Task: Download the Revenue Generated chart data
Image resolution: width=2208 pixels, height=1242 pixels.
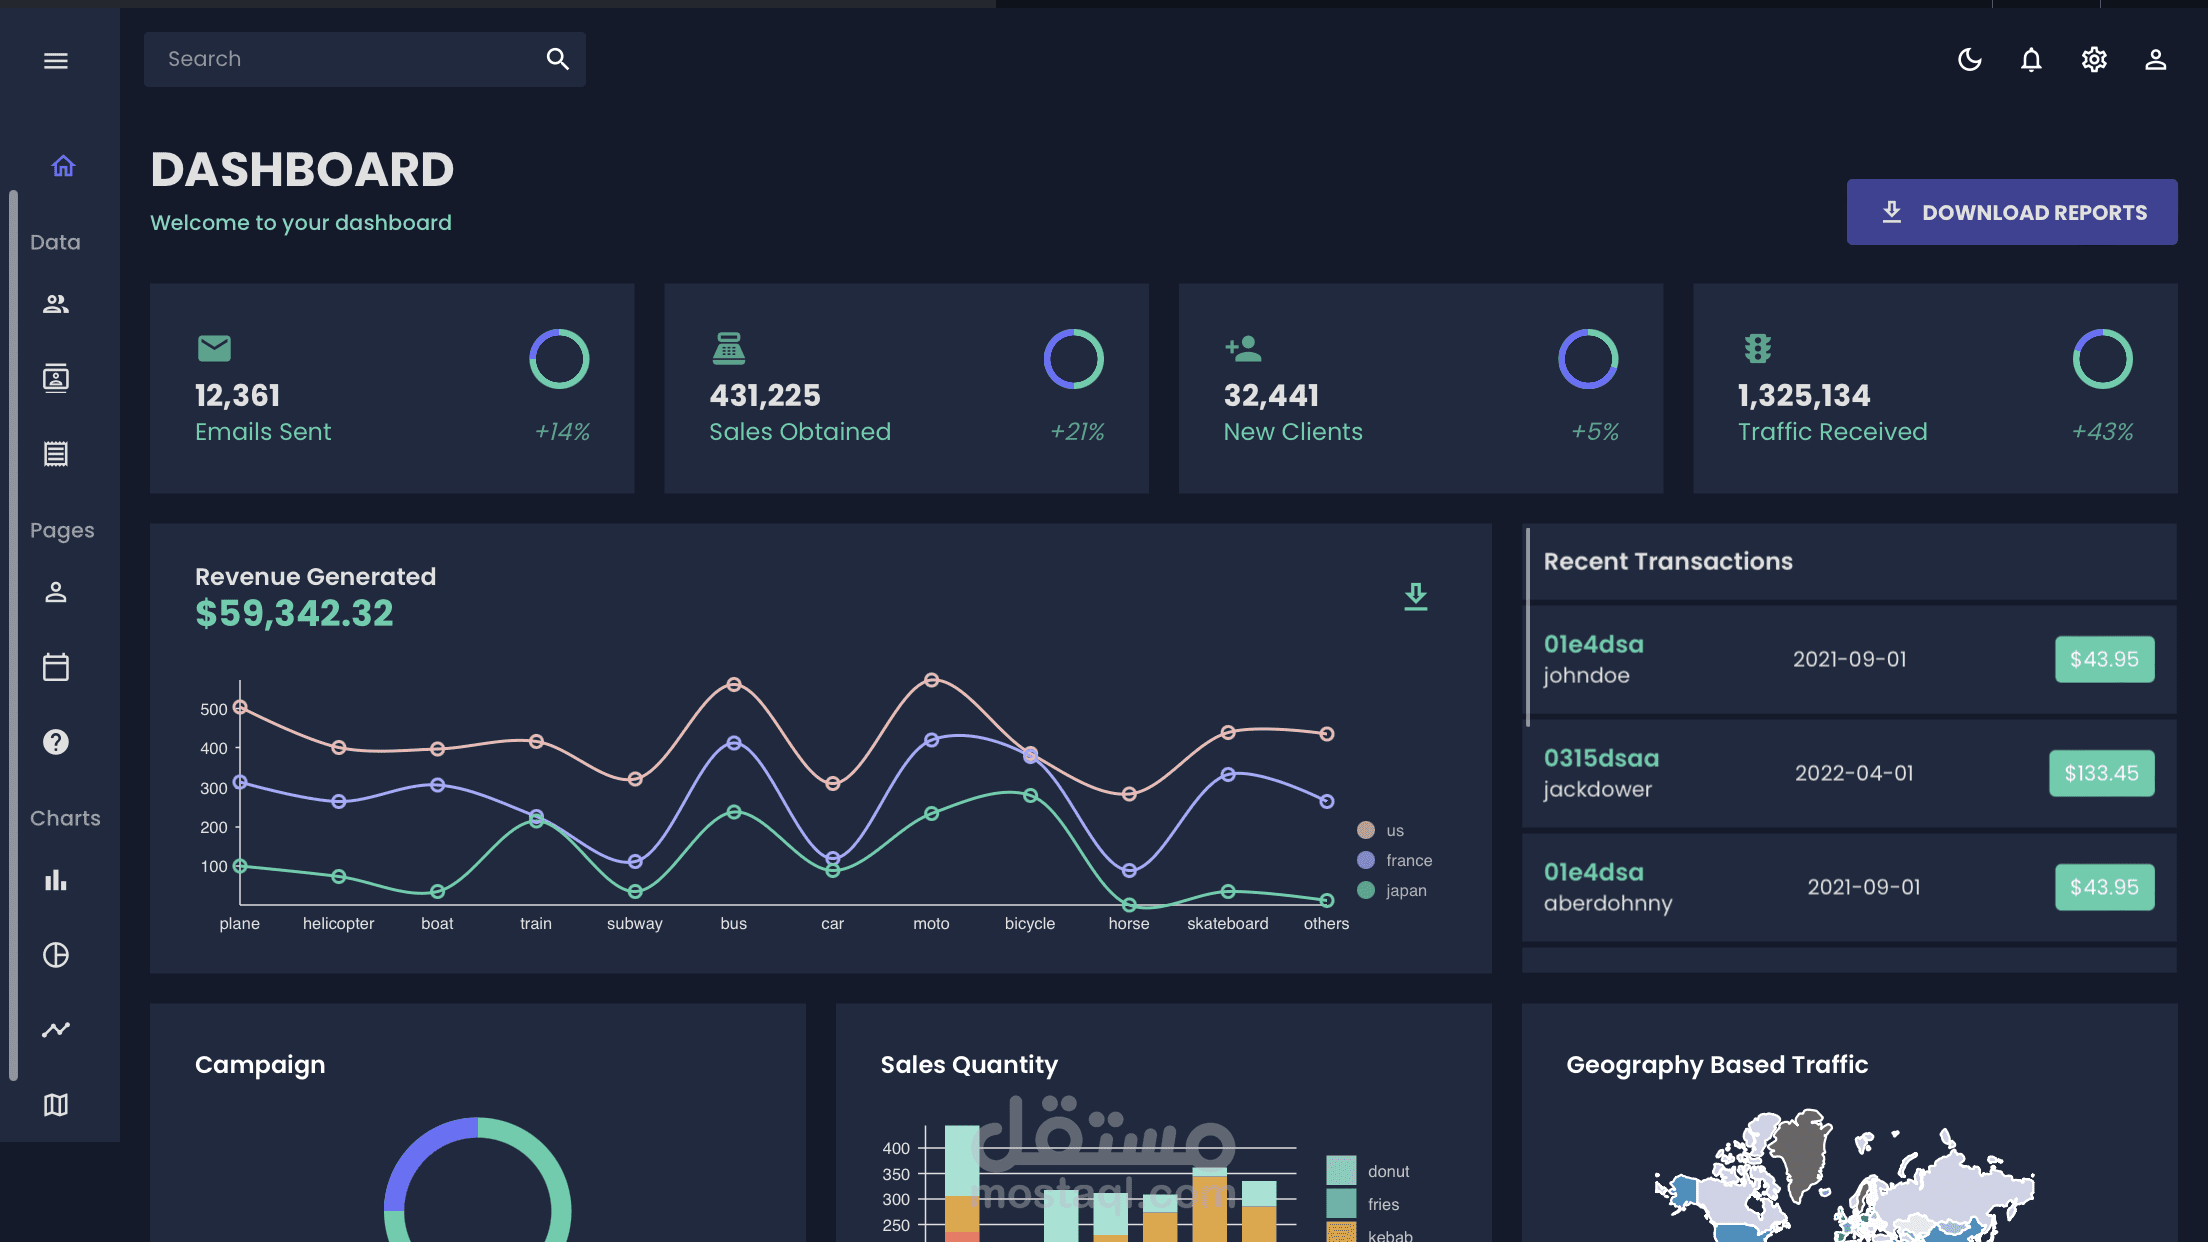Action: coord(1415,597)
